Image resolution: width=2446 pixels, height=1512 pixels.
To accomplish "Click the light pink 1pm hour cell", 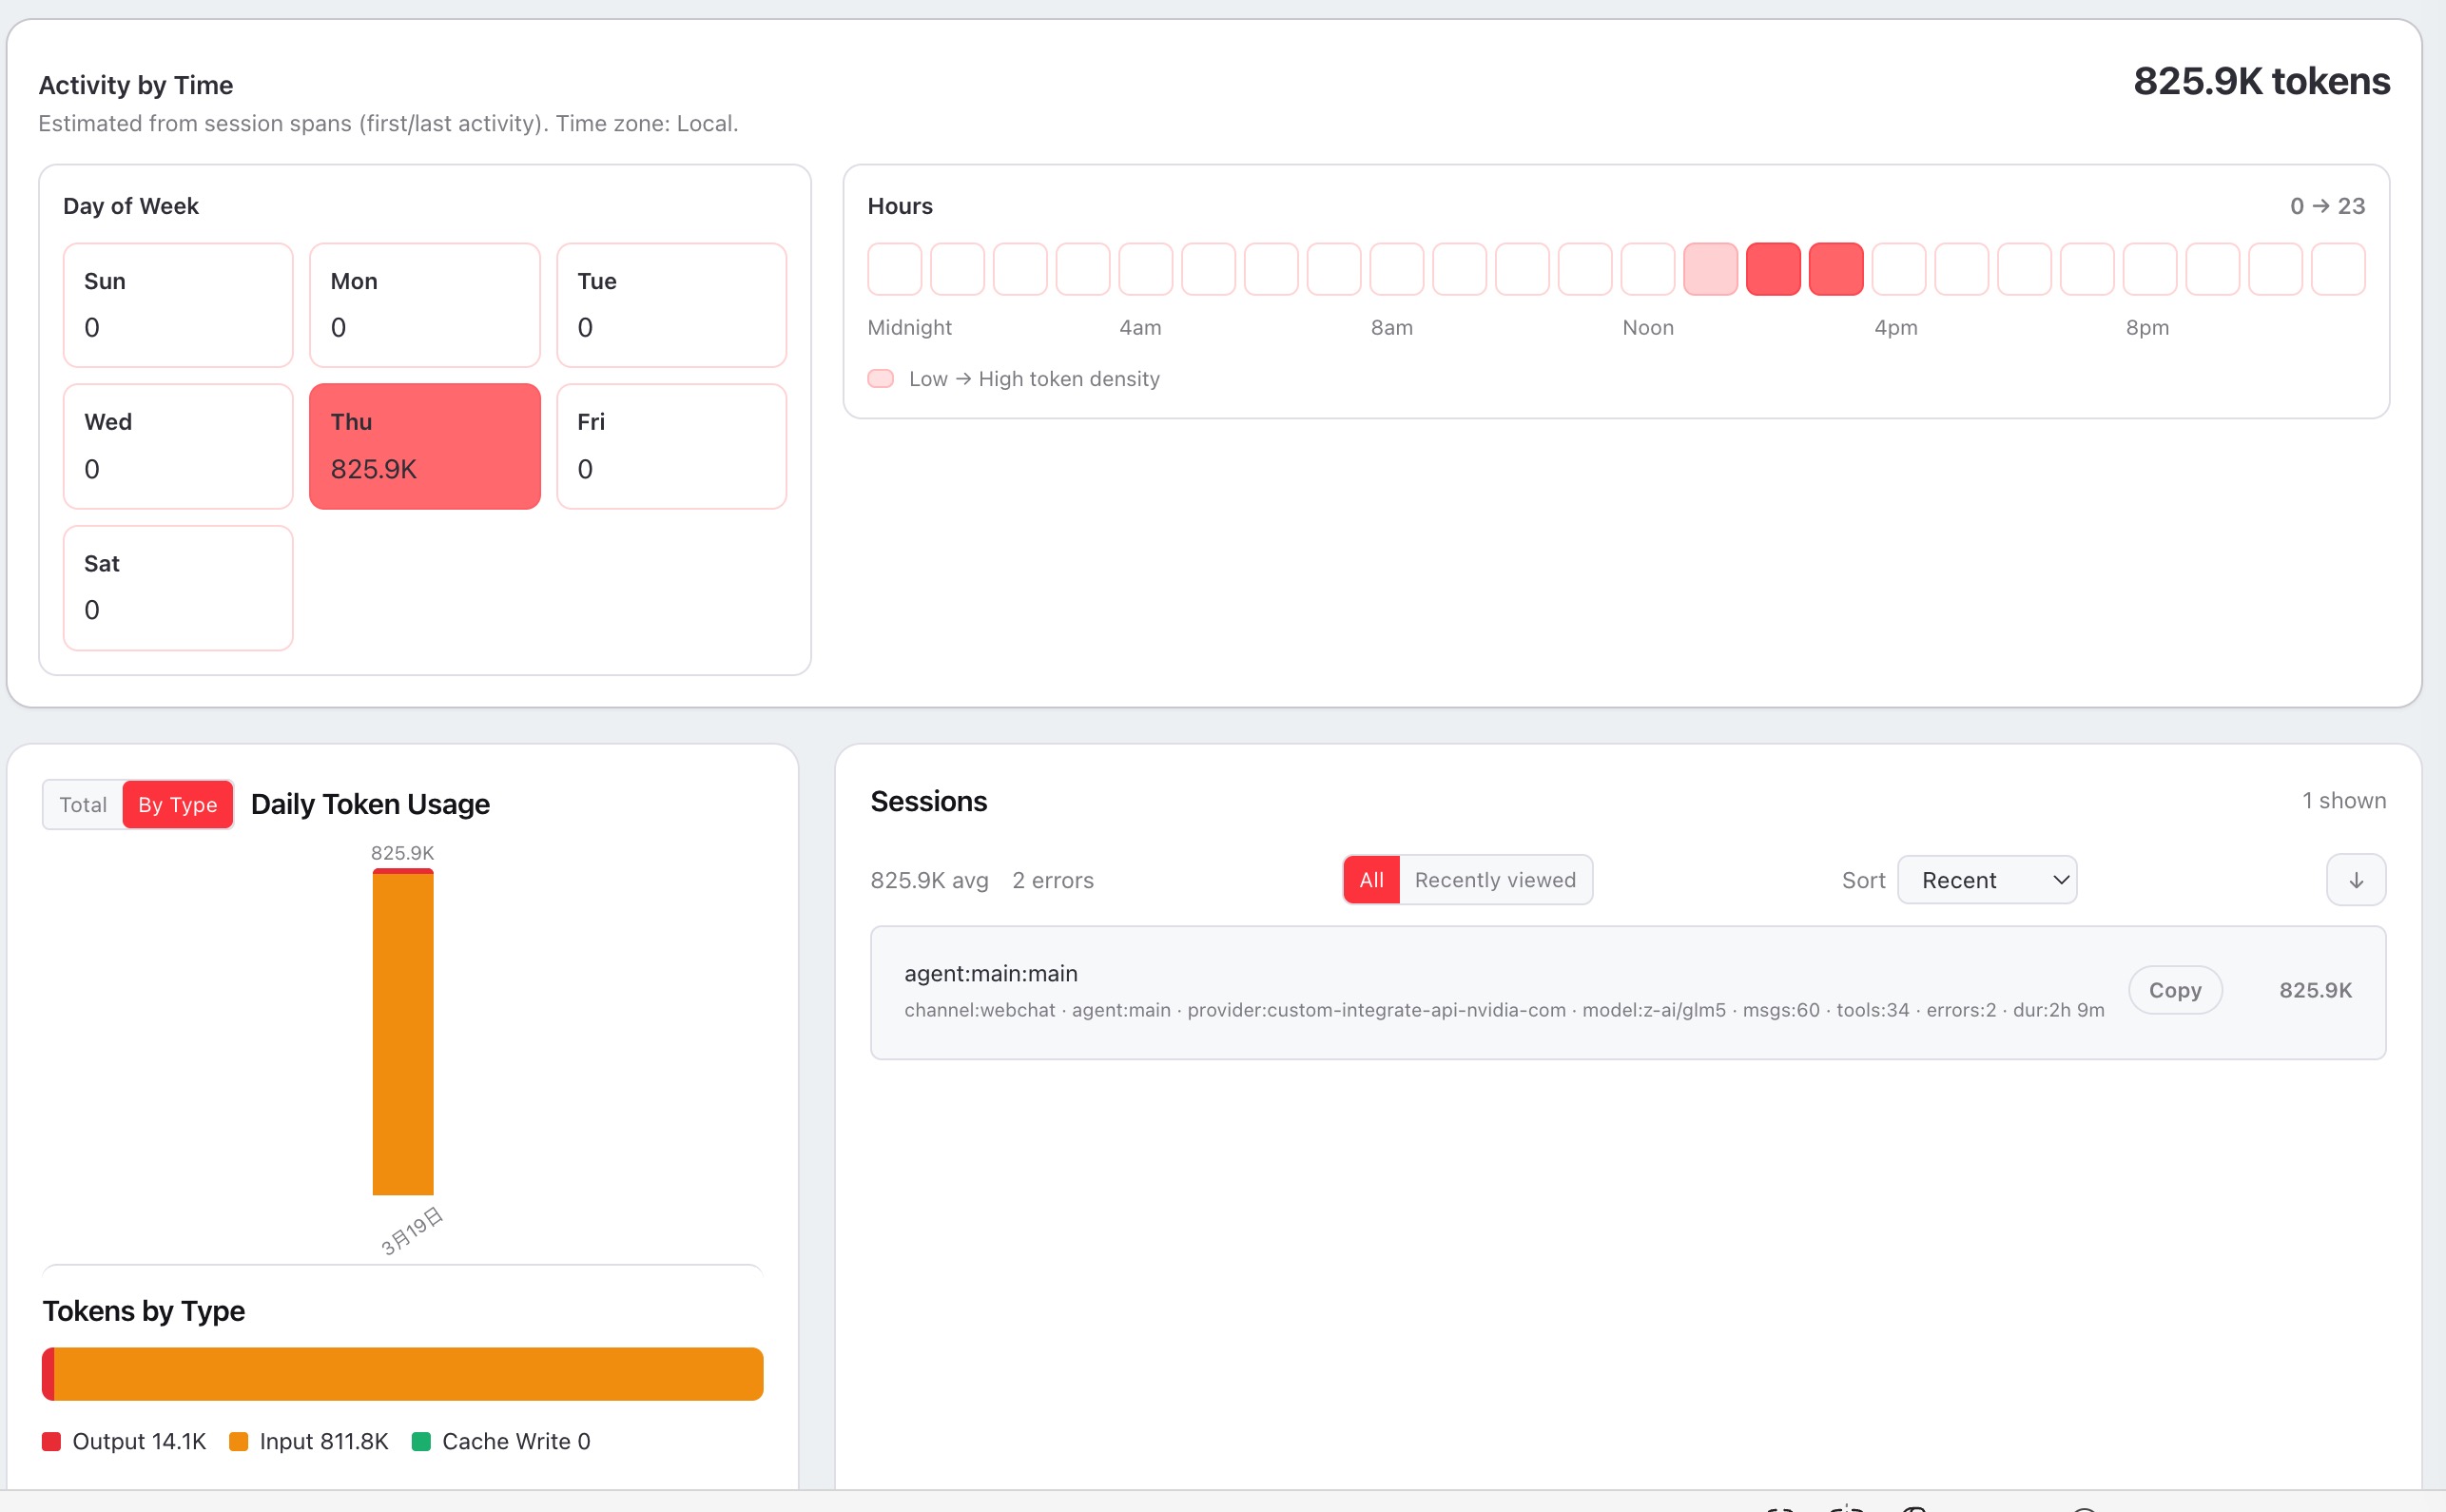I will (x=1710, y=269).
